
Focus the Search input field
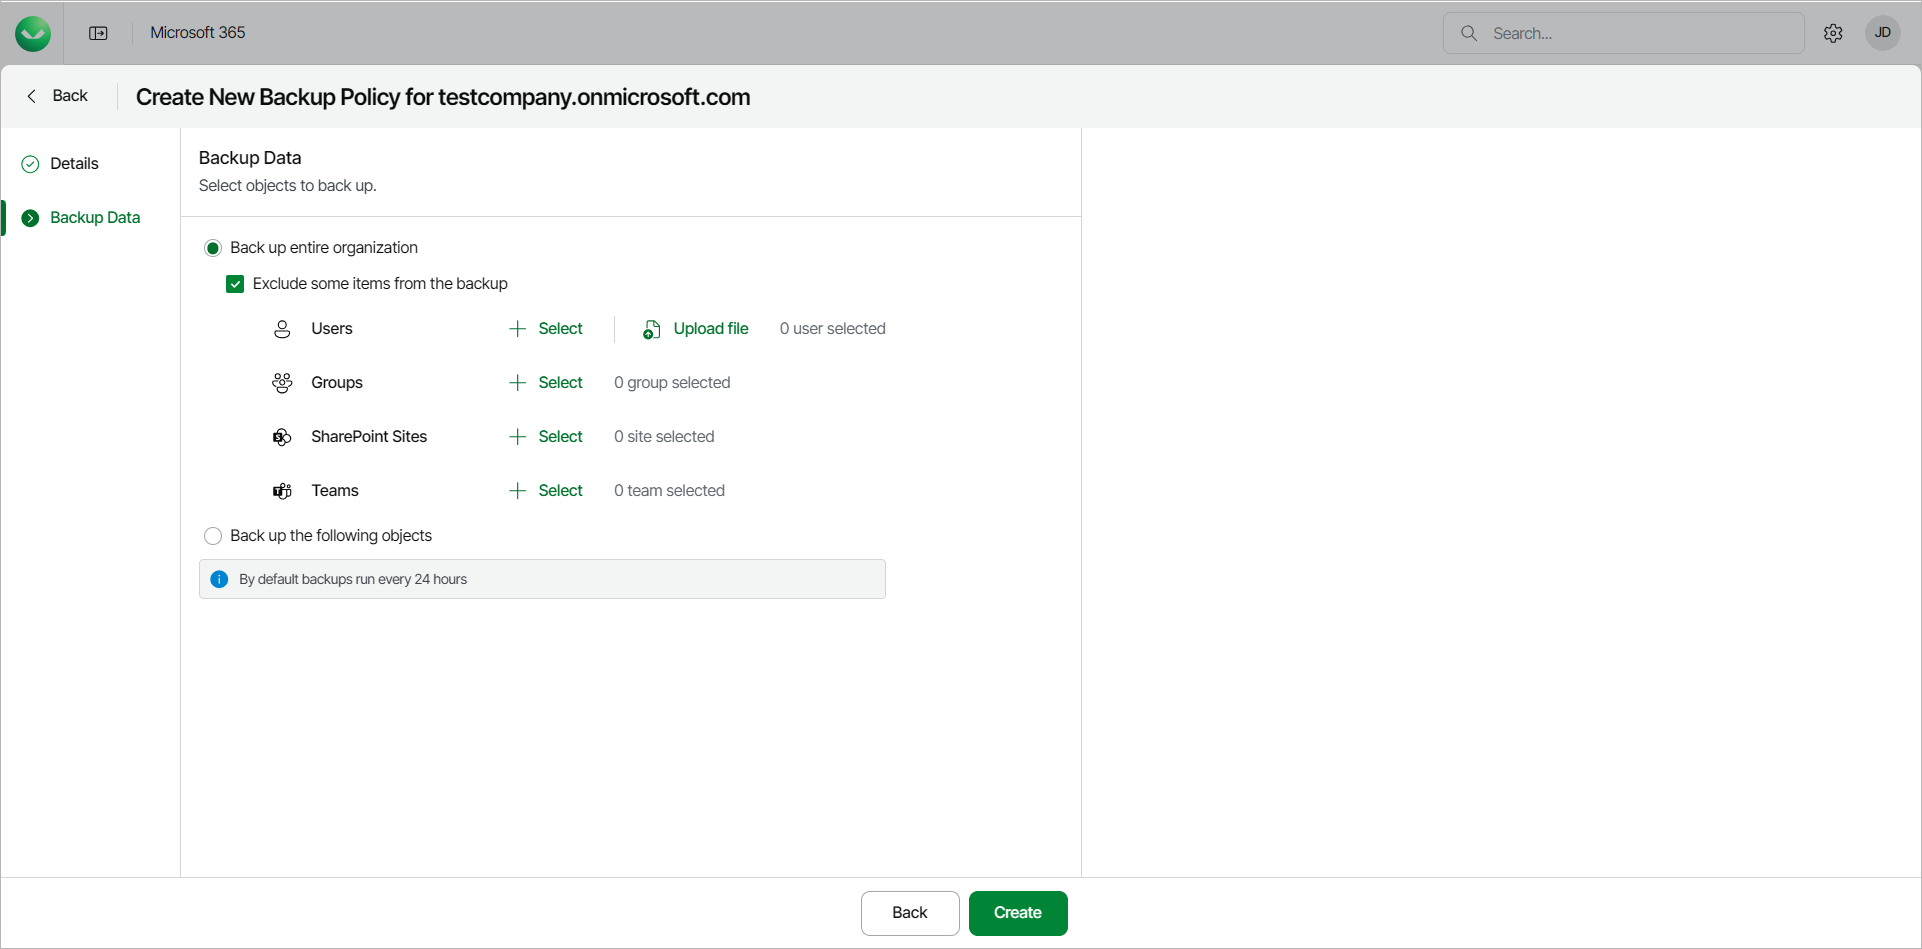[1624, 33]
